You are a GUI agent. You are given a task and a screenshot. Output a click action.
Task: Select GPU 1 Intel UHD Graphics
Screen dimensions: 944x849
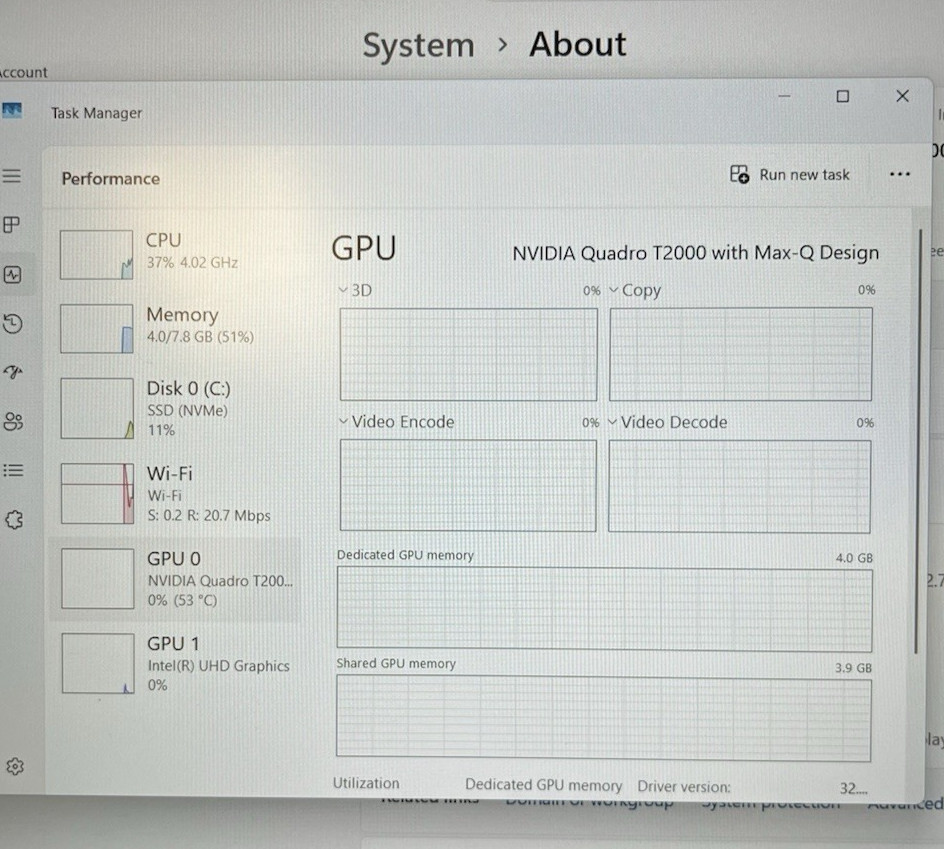[x=175, y=664]
